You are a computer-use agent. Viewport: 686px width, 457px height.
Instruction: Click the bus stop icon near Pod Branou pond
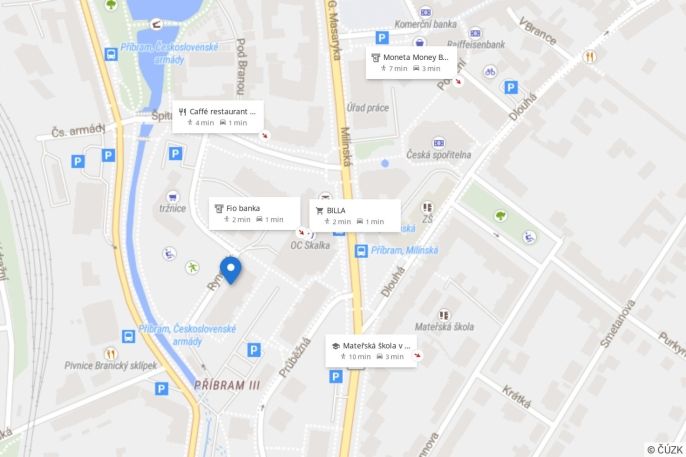[x=111, y=54]
